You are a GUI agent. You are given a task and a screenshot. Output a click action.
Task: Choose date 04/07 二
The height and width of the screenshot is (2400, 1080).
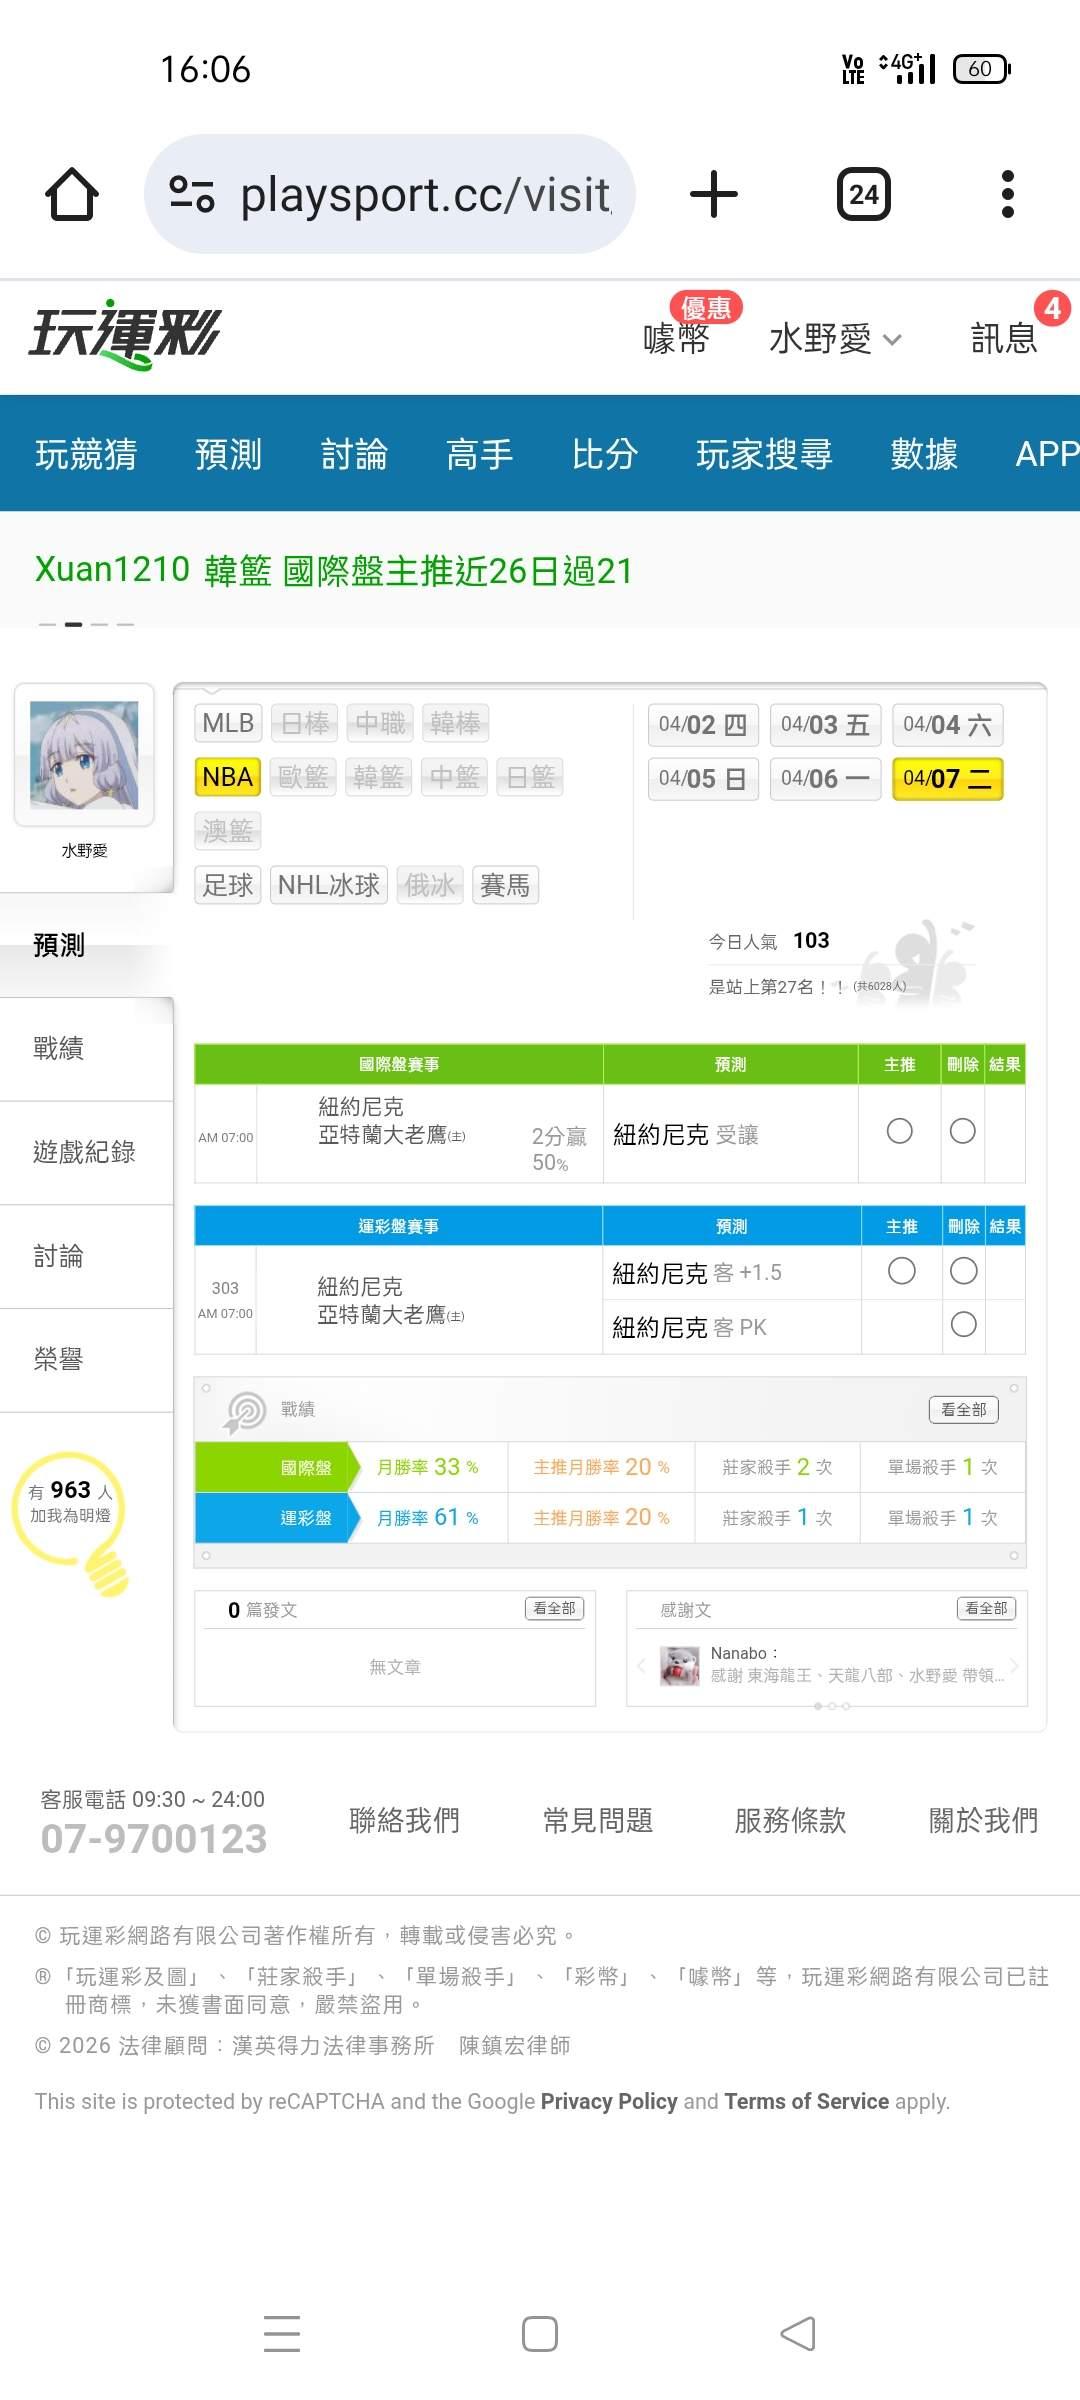(x=947, y=779)
